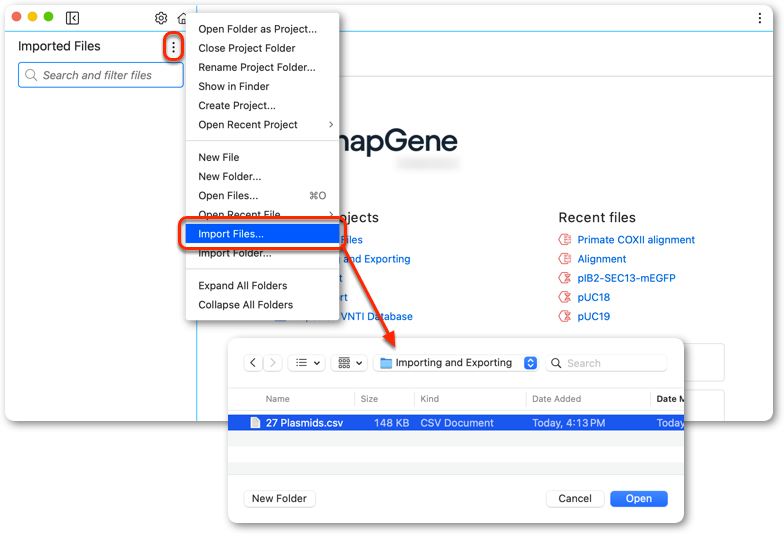Screen dimensions: 784x537
Task: Choose Rename Project Folder…
Action: tap(262, 67)
